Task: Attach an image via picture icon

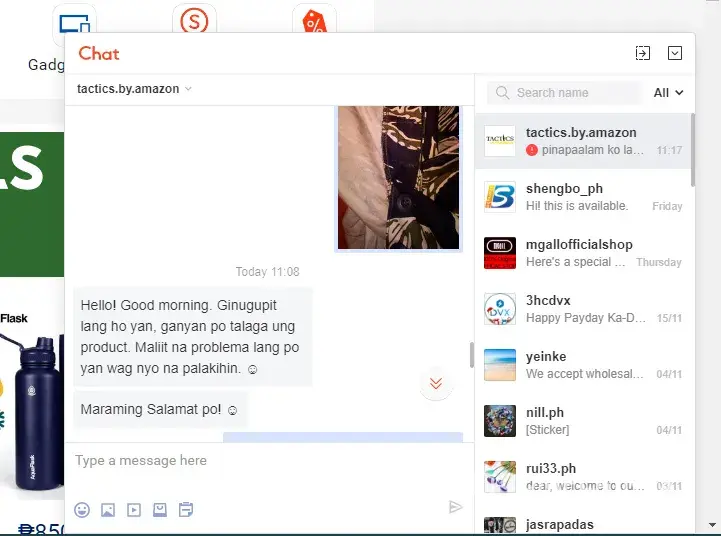Action: tap(108, 510)
